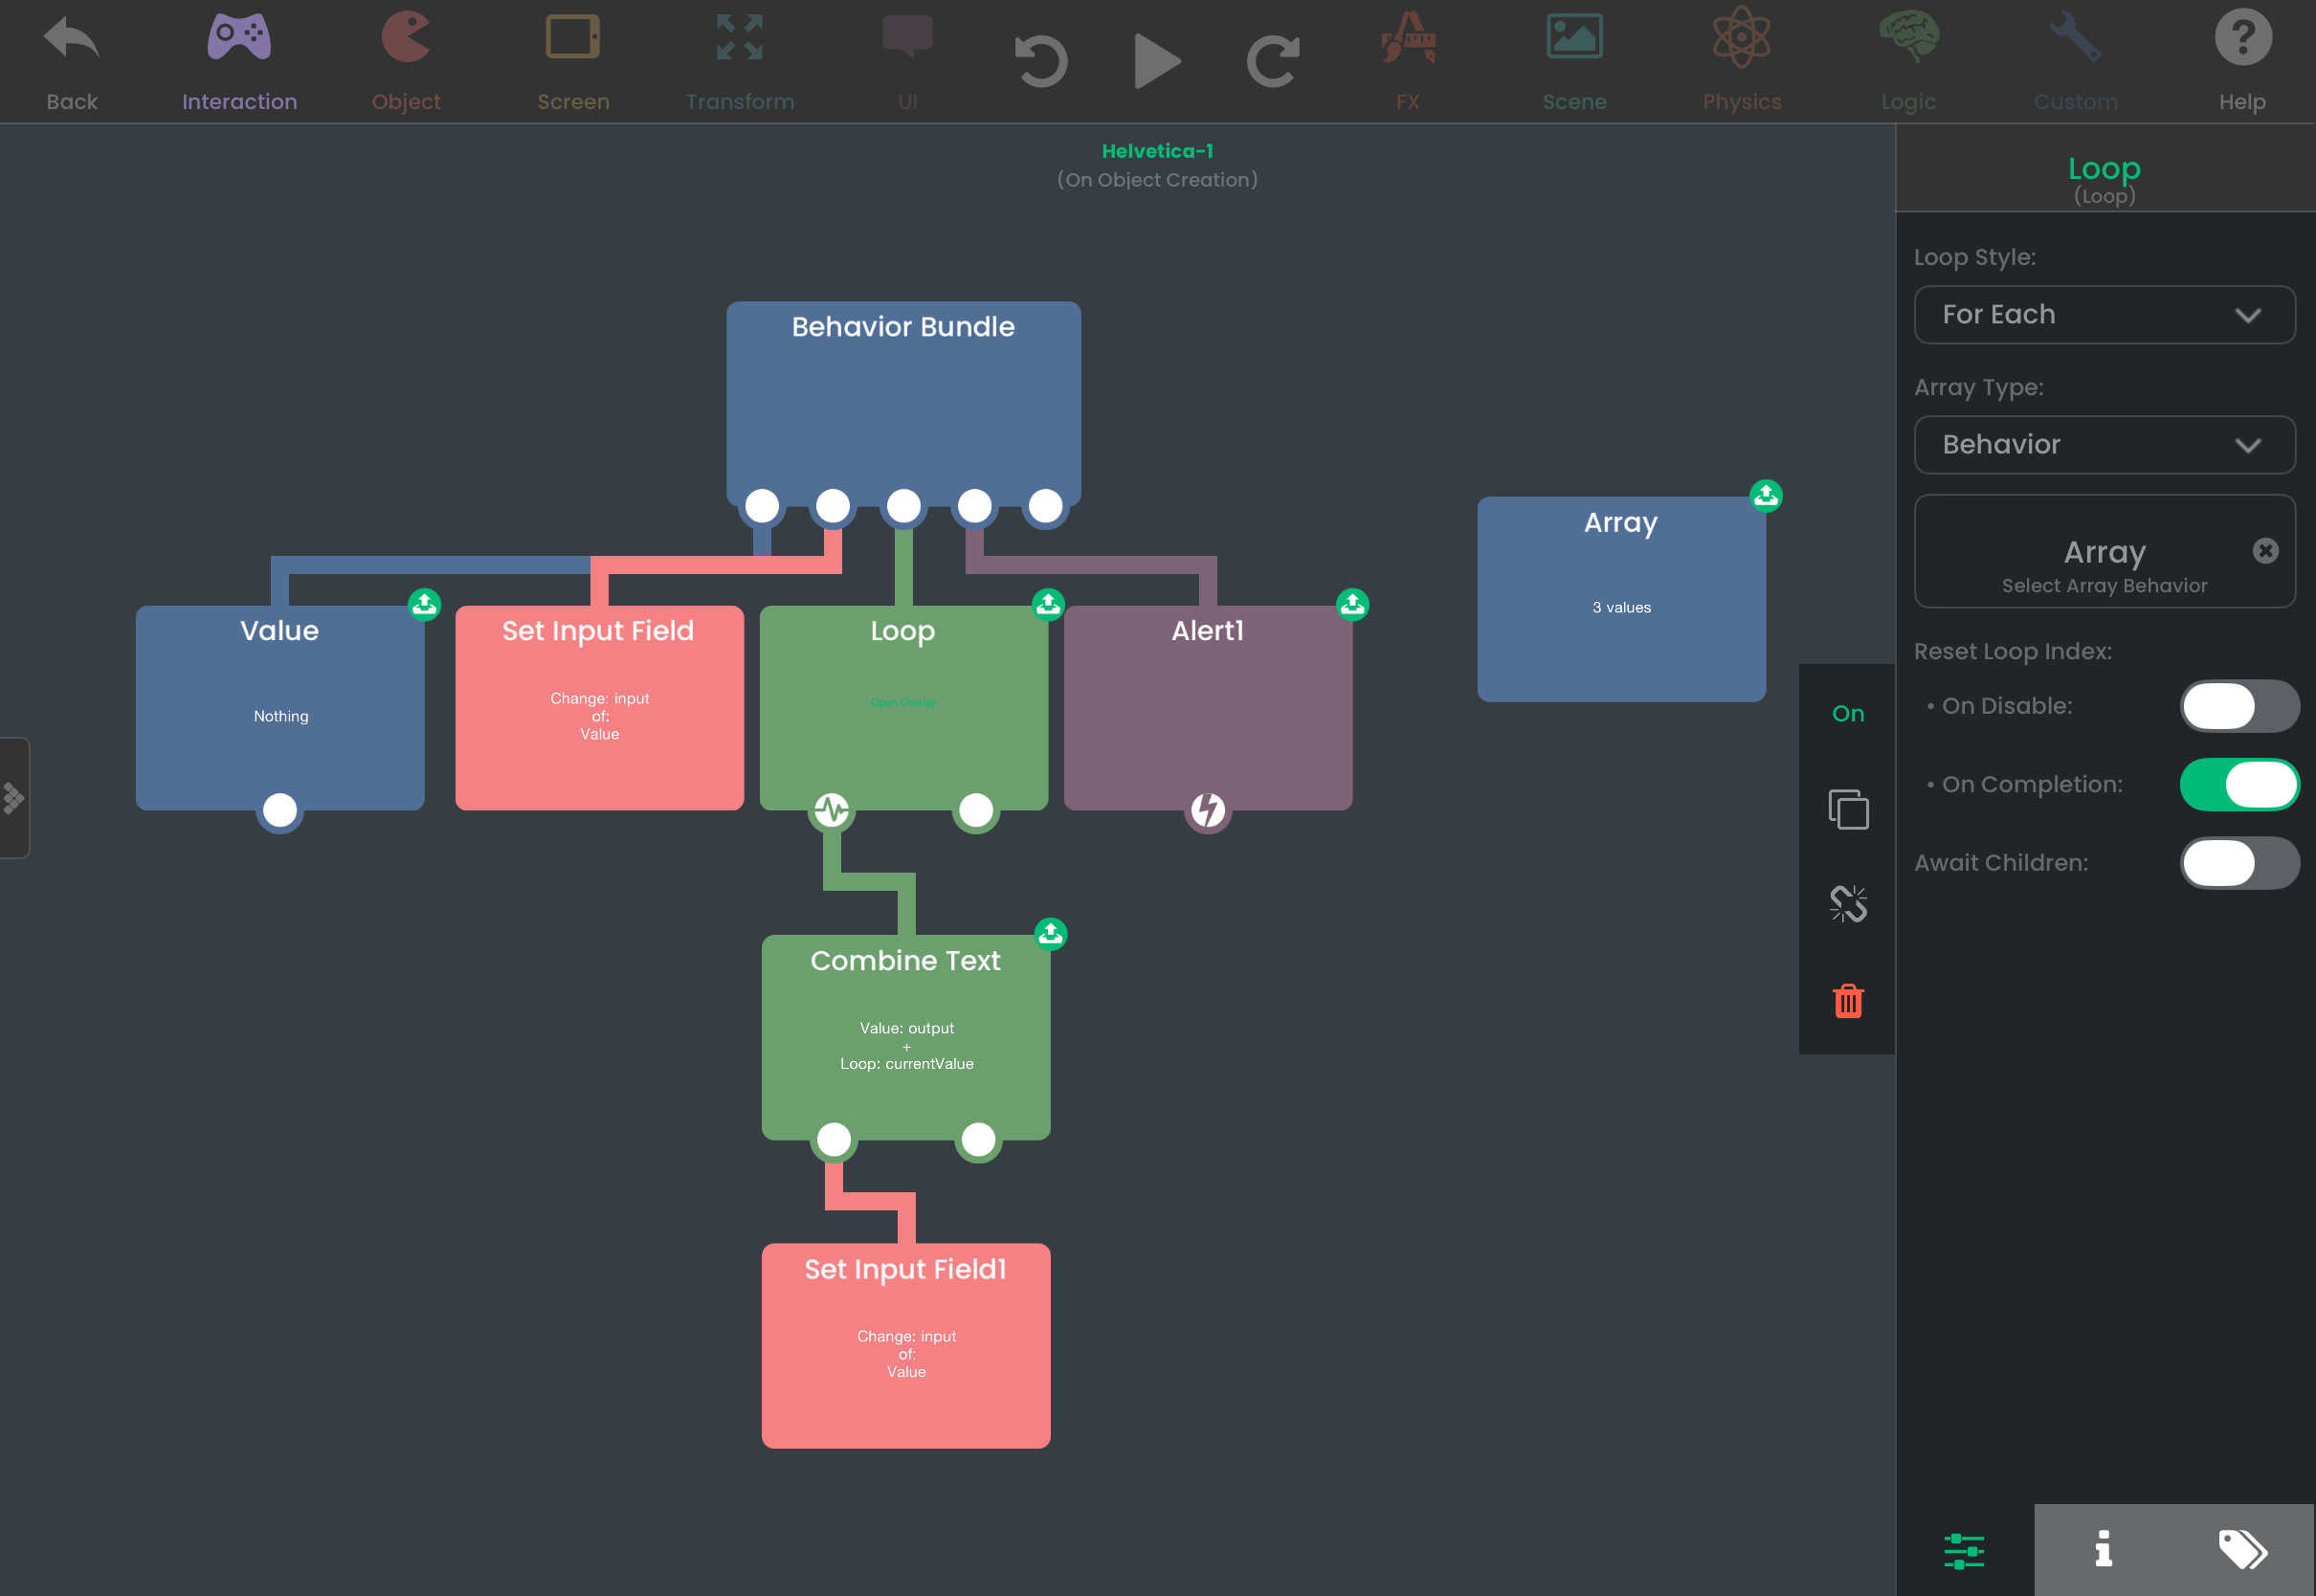Expand the left side panel handle
This screenshot has height=1596, width=2316.
(14, 798)
